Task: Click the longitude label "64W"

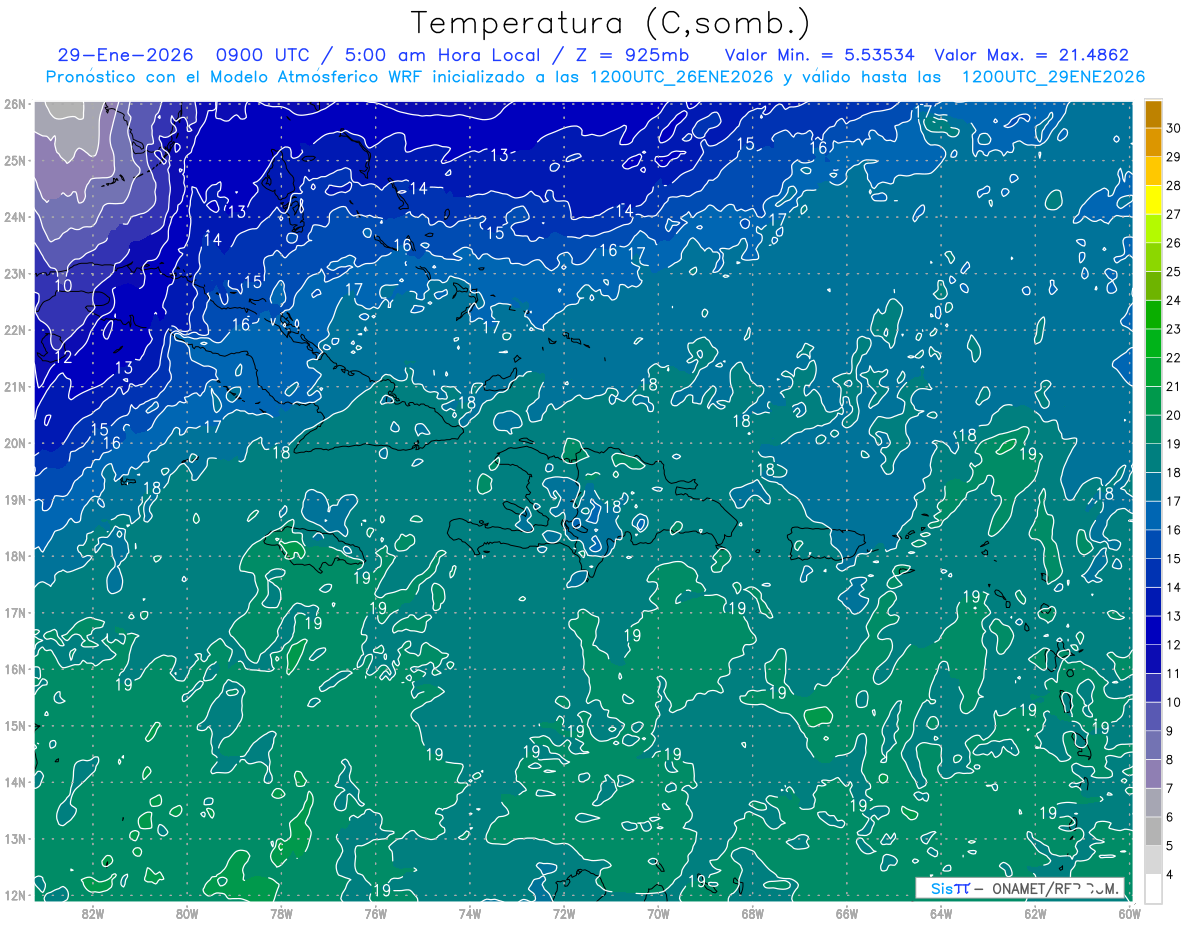Action: click(941, 912)
